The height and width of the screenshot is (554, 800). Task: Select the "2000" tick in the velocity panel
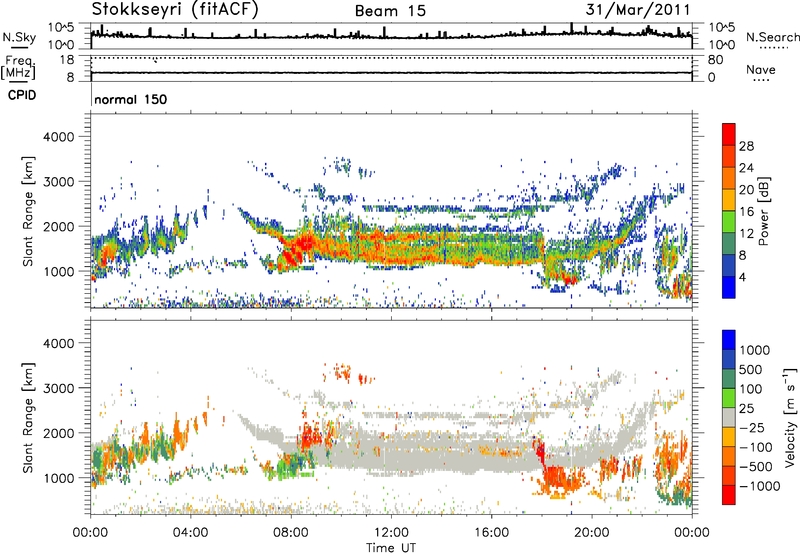pos(58,433)
